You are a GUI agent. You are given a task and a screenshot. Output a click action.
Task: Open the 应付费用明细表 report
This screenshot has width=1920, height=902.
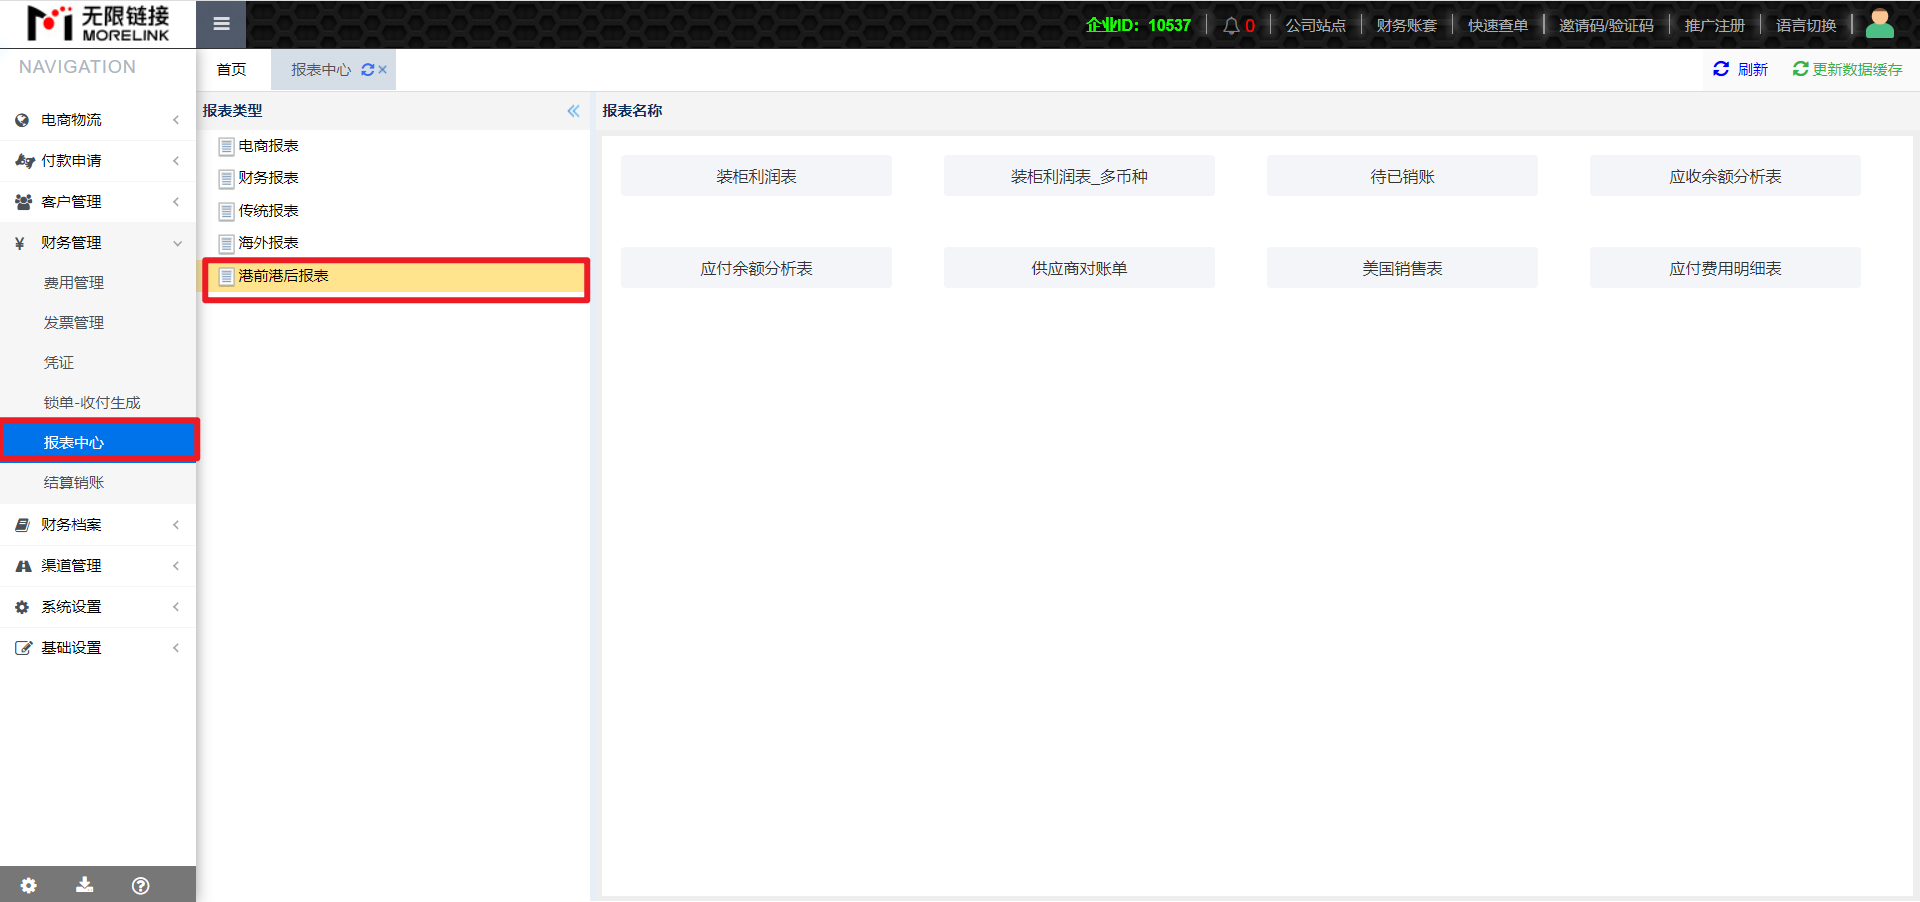pyautogui.click(x=1725, y=268)
